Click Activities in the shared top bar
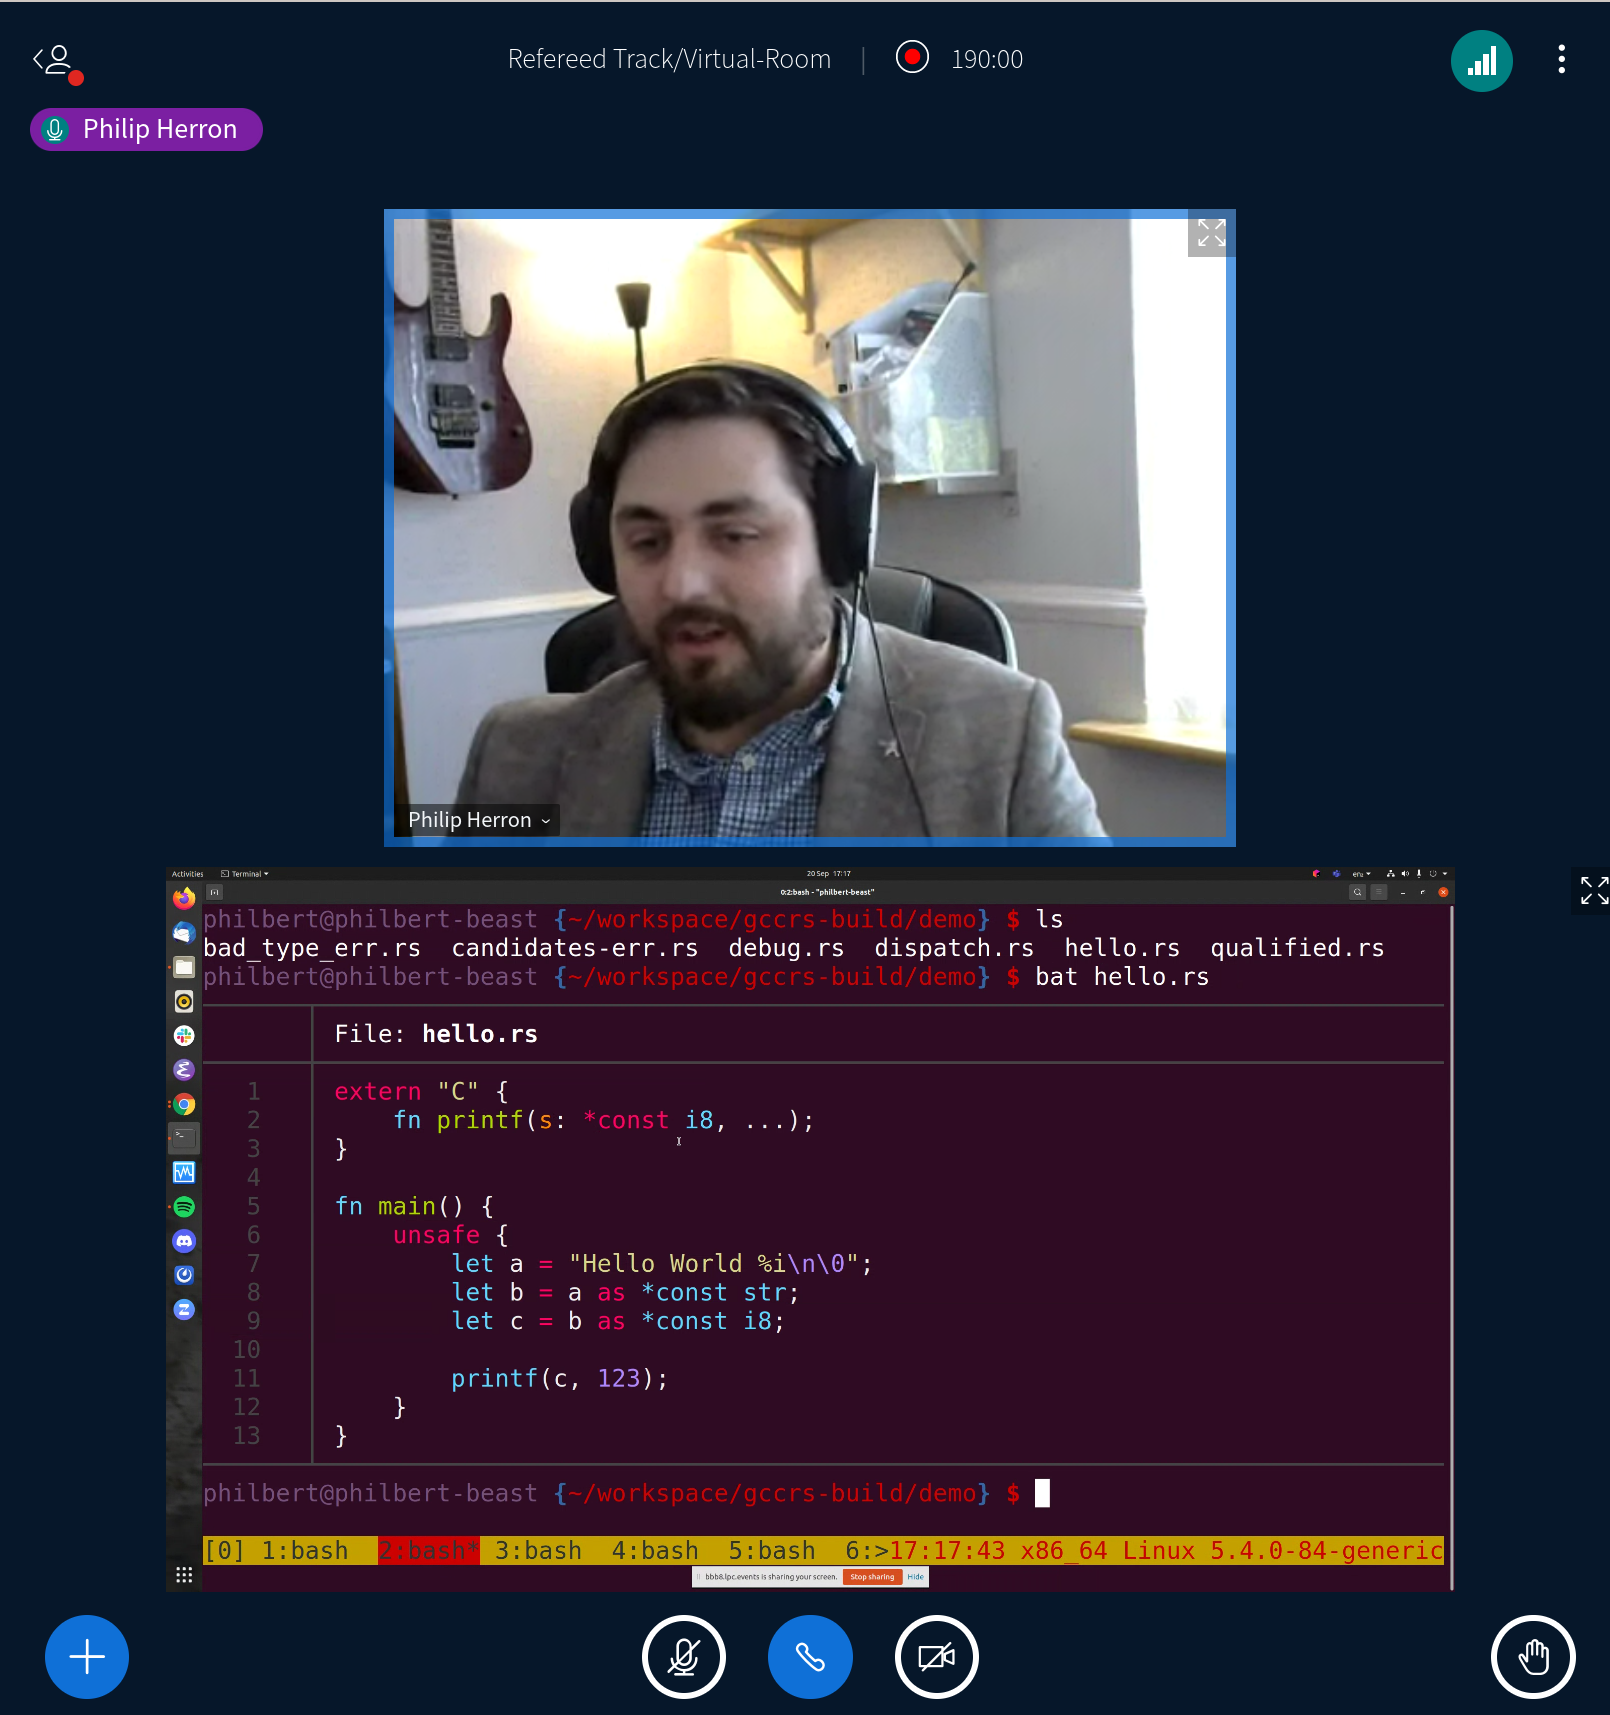The width and height of the screenshot is (1610, 1715). [x=187, y=874]
